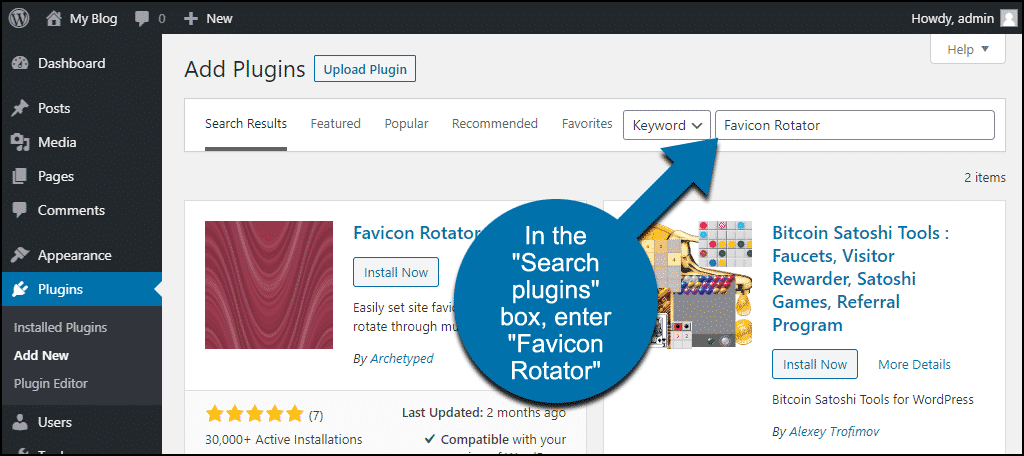Open the Favicon Rotator plugin title link
This screenshot has width=1024, height=456.
click(417, 233)
